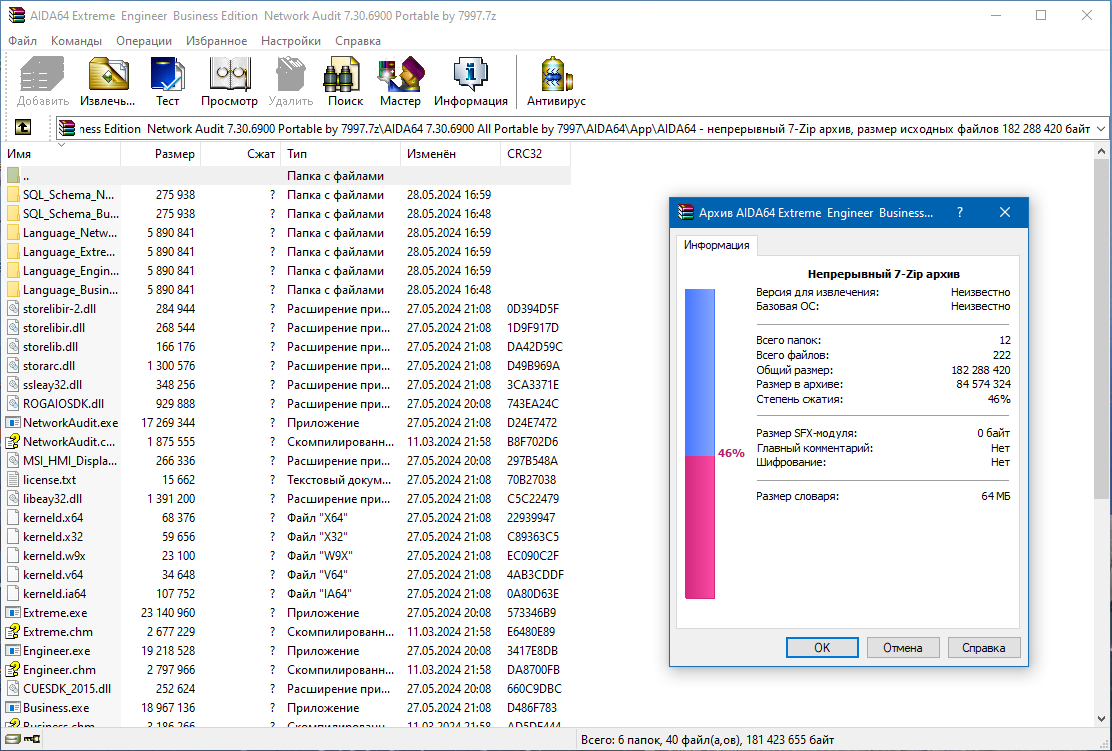Expand the archive path dropdown arrow
The height and width of the screenshot is (751, 1112).
[x=1100, y=129]
